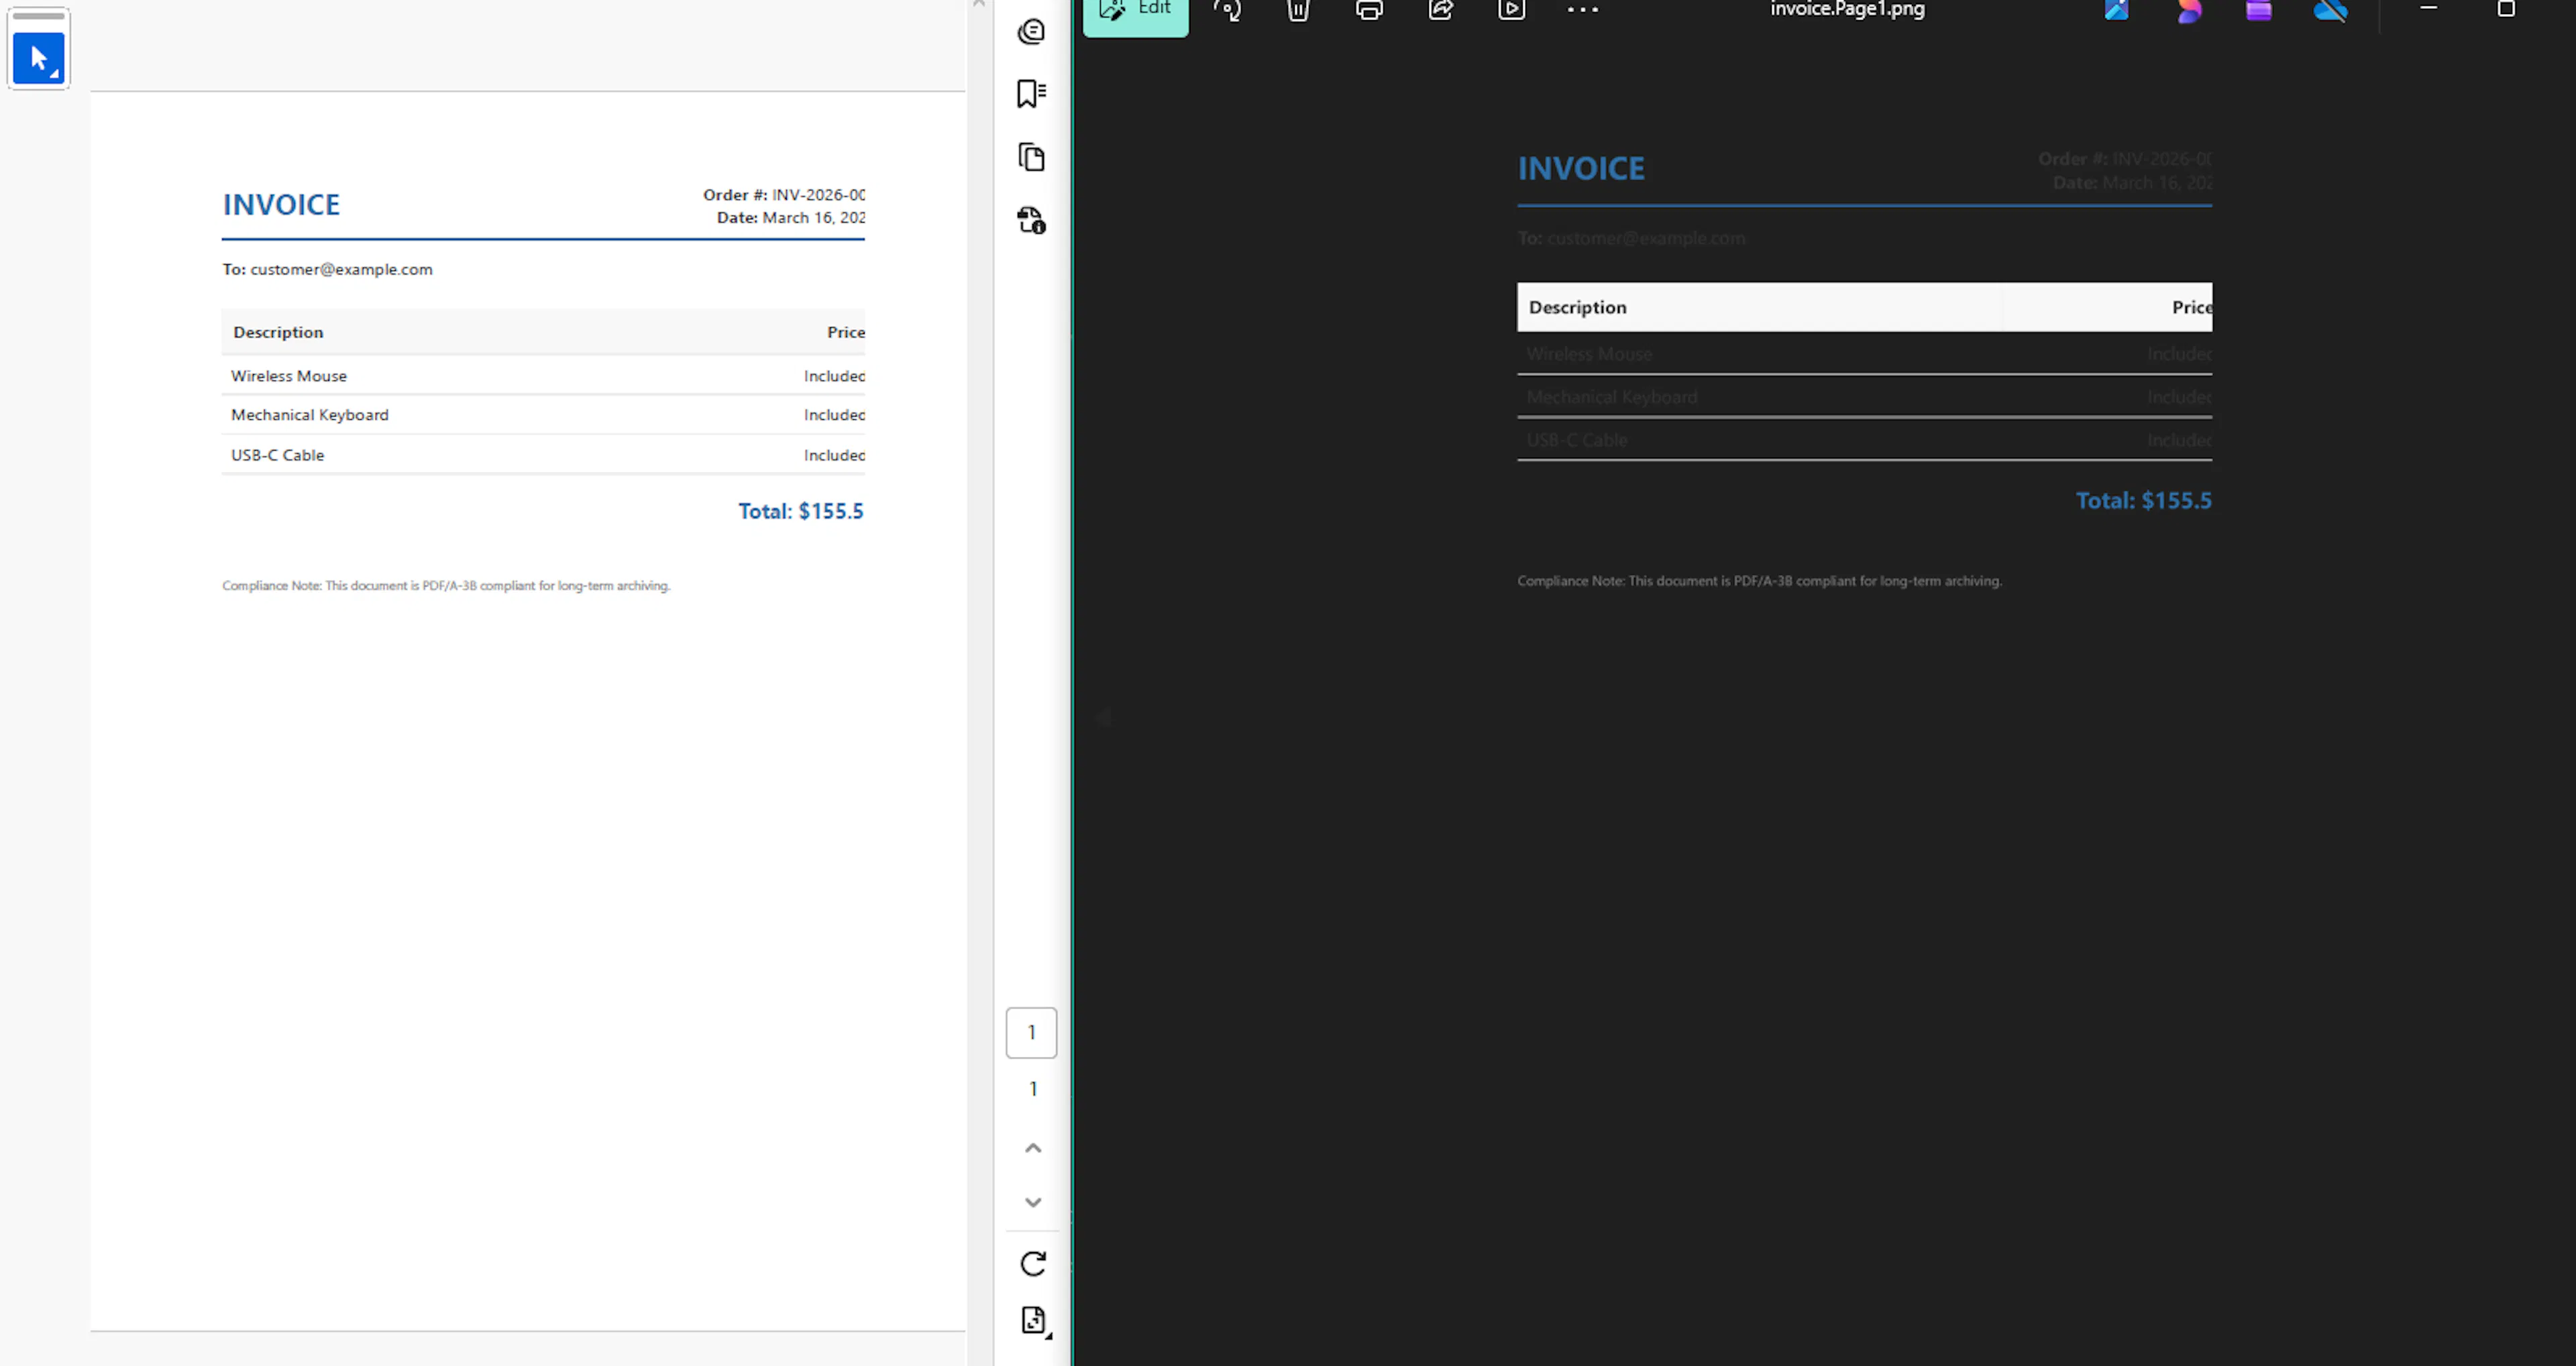The image size is (2576, 1366).
Task: Click the current page number box
Action: point(1031,1032)
